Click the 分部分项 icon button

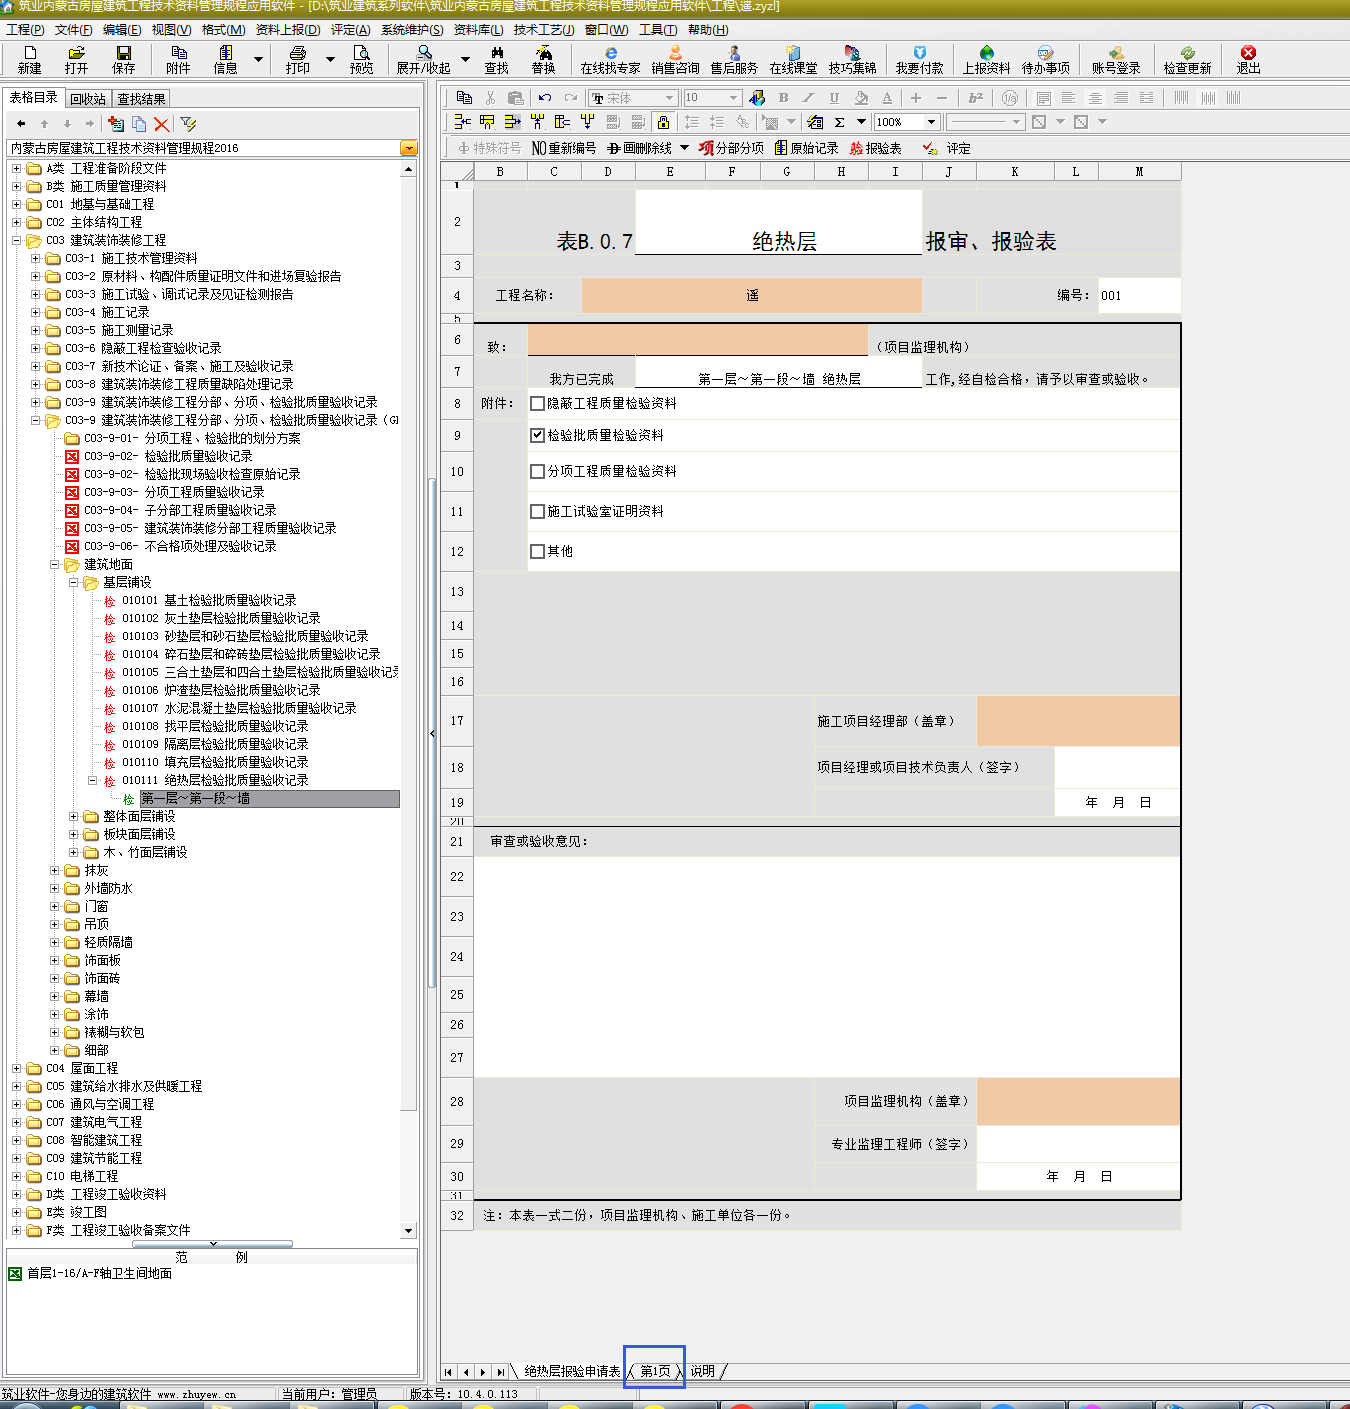[x=731, y=148]
